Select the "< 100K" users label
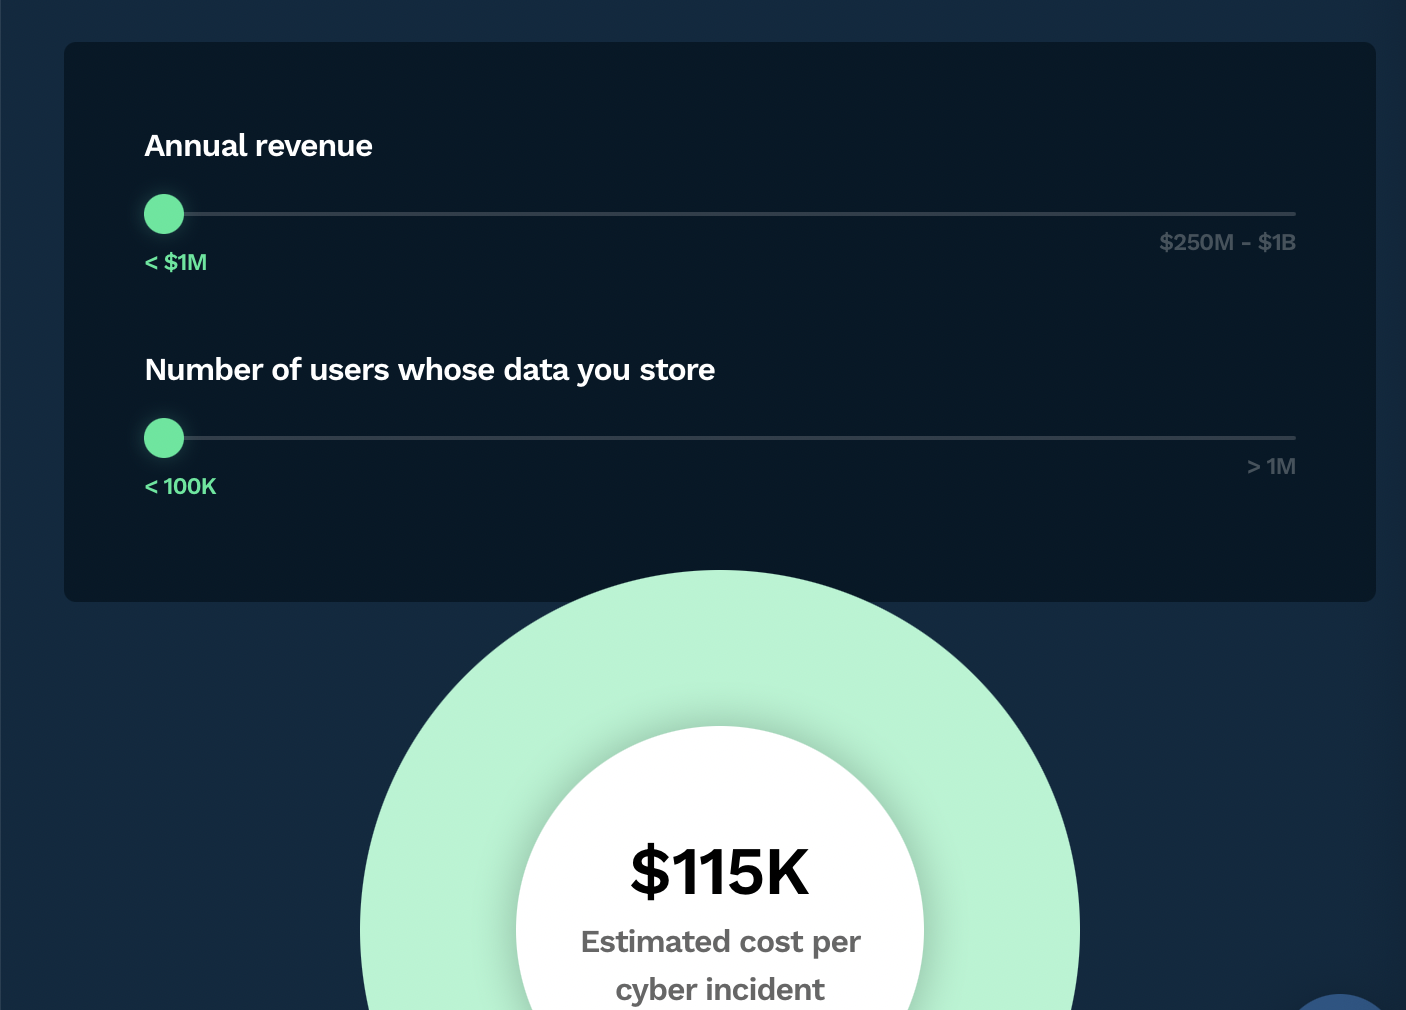1406x1010 pixels. tap(181, 486)
